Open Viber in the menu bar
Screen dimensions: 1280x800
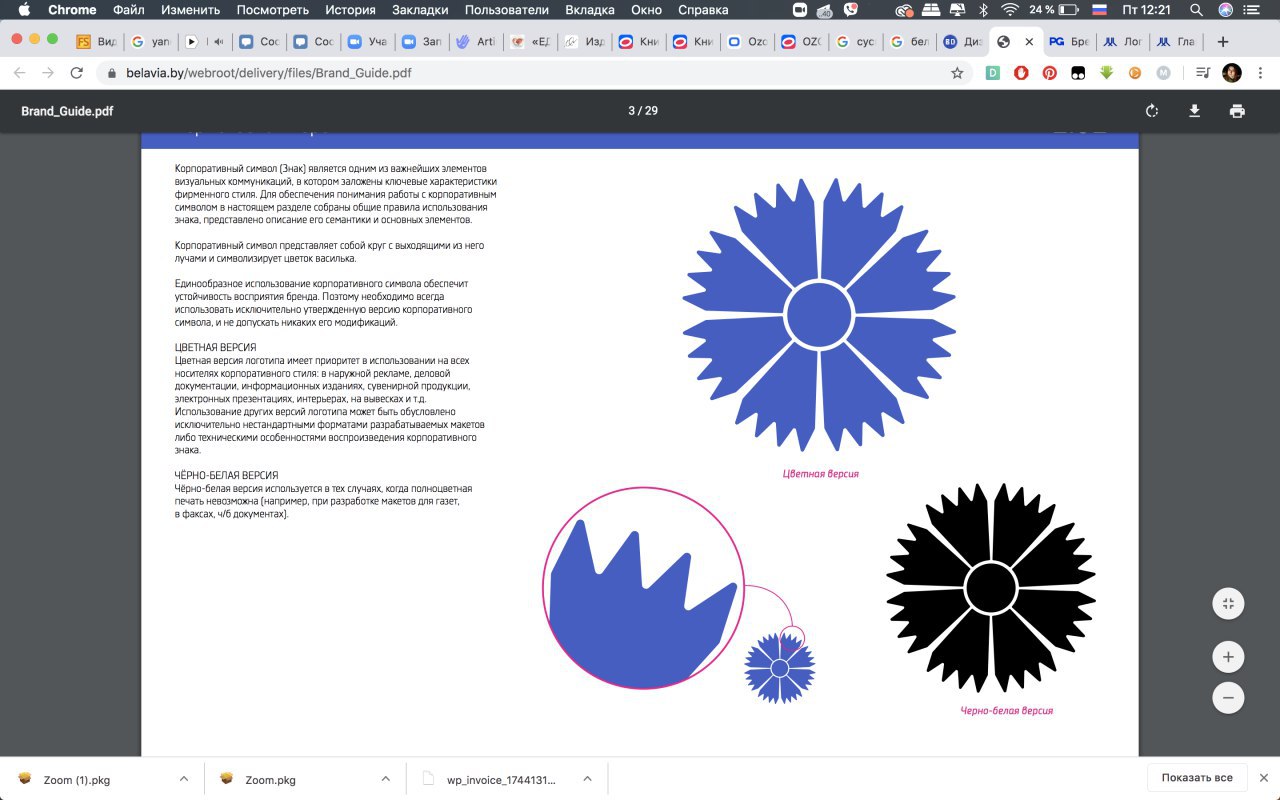[x=851, y=10]
